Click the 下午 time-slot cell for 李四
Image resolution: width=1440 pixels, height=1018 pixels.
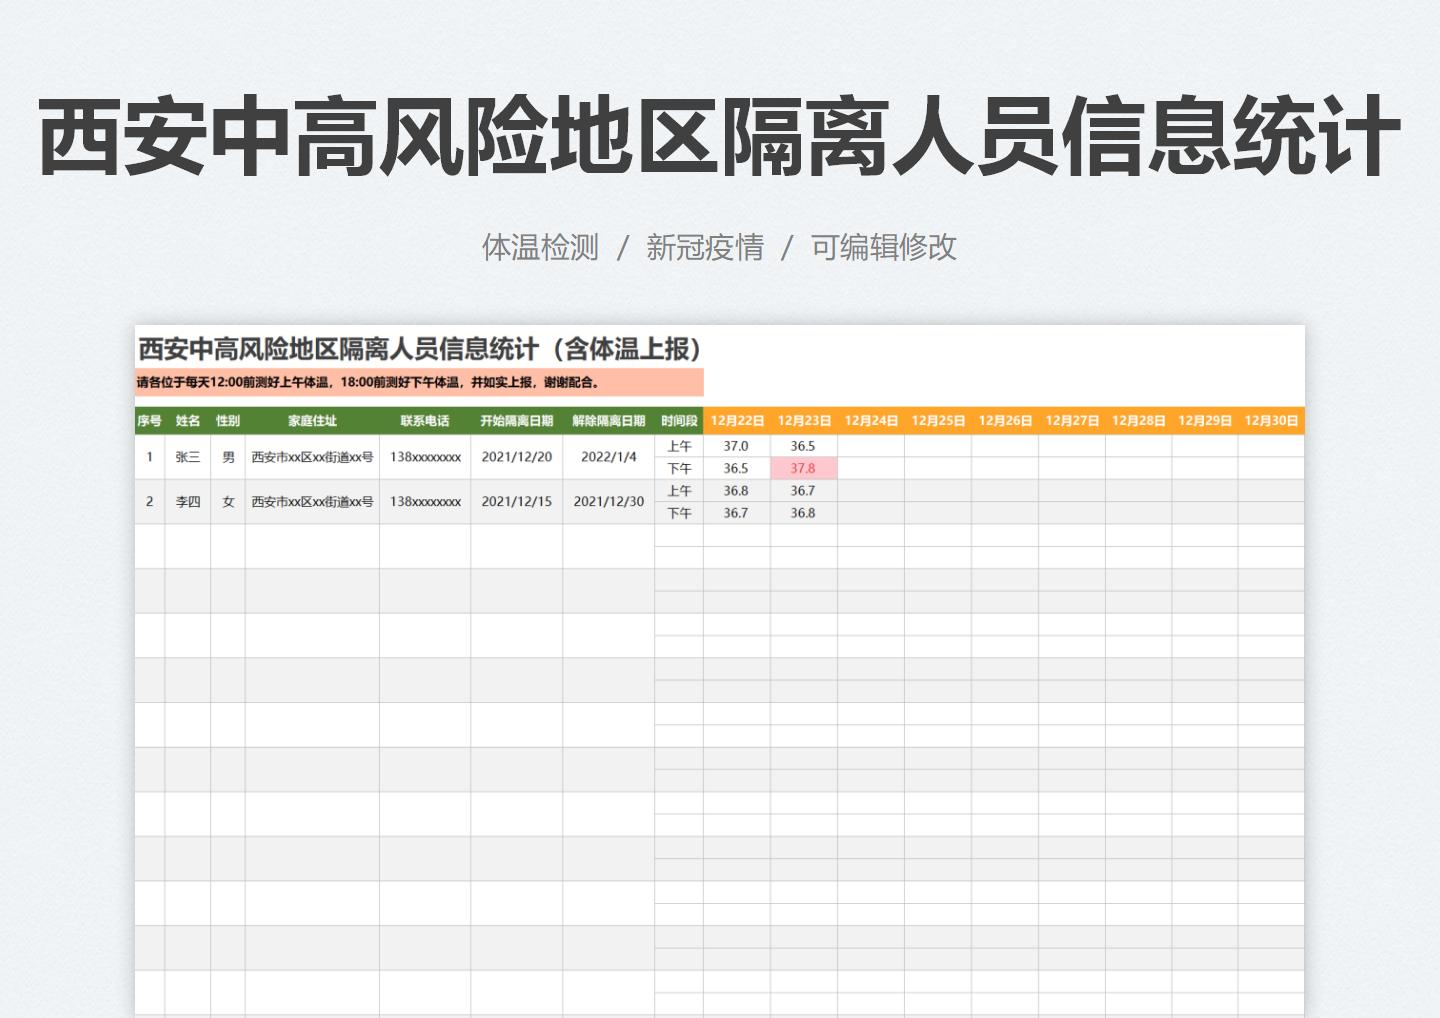(679, 512)
